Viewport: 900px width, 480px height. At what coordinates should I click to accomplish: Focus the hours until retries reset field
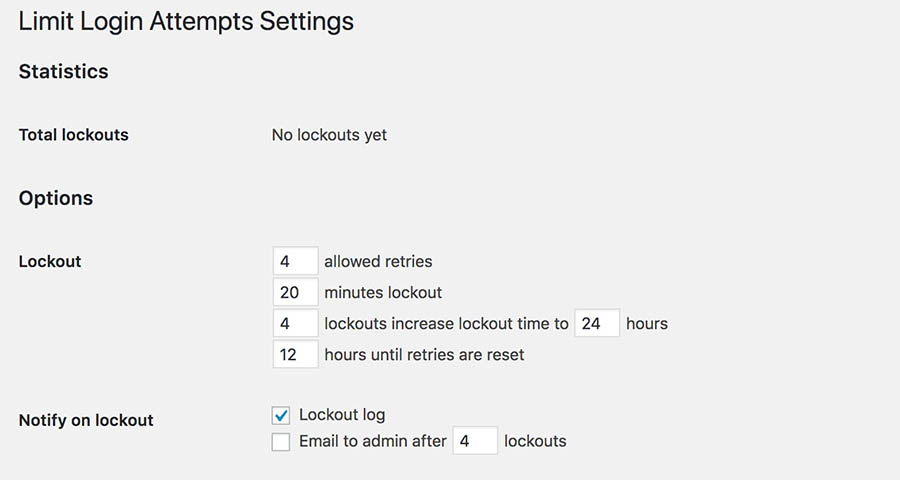[x=295, y=354]
